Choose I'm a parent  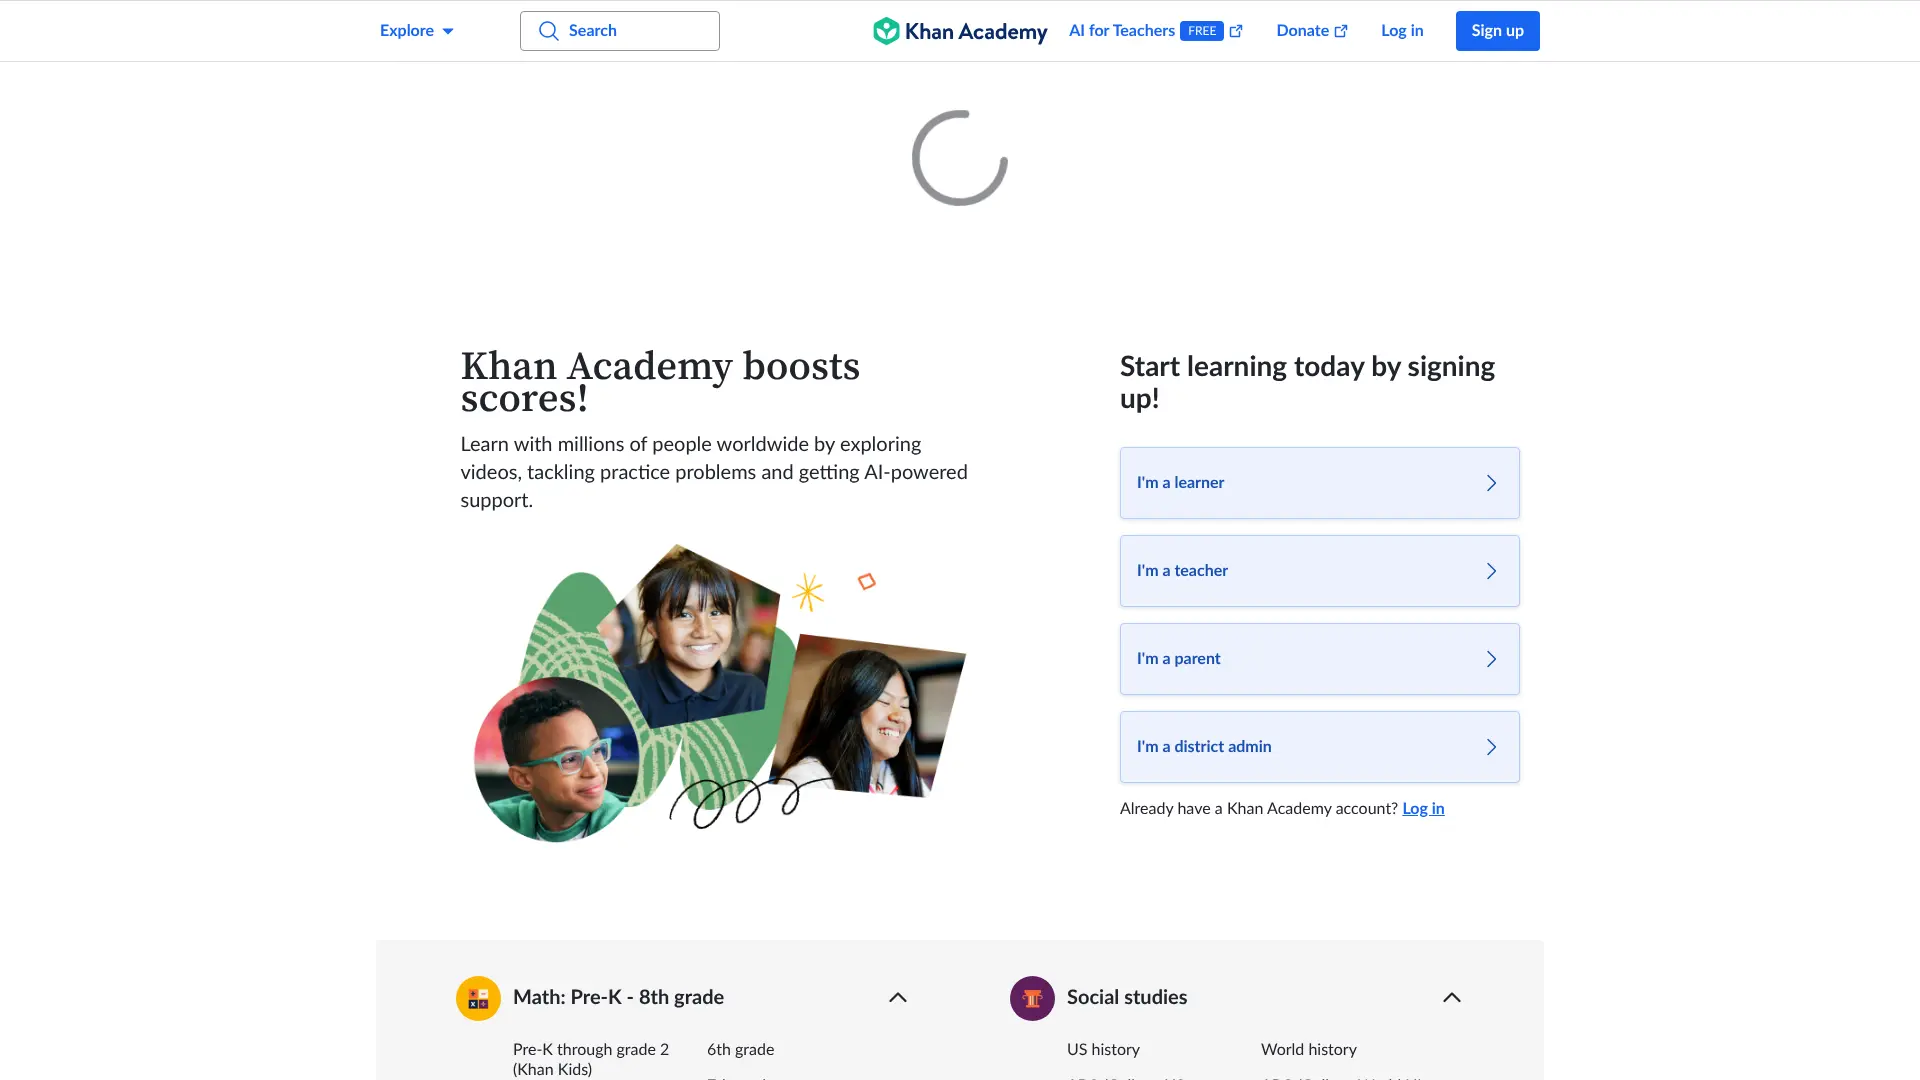click(x=1319, y=659)
